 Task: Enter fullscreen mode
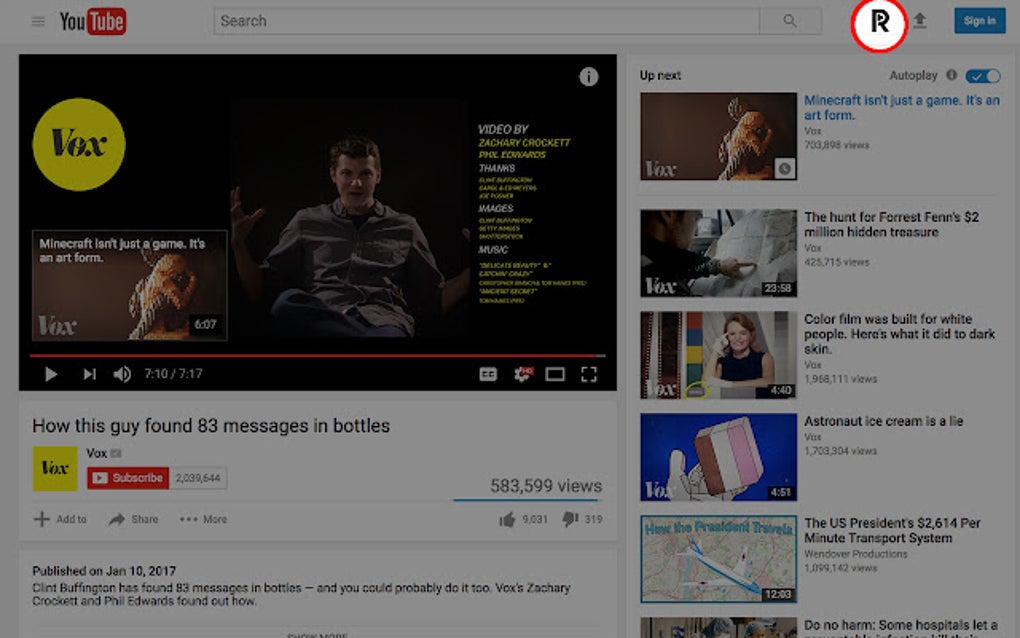[590, 374]
